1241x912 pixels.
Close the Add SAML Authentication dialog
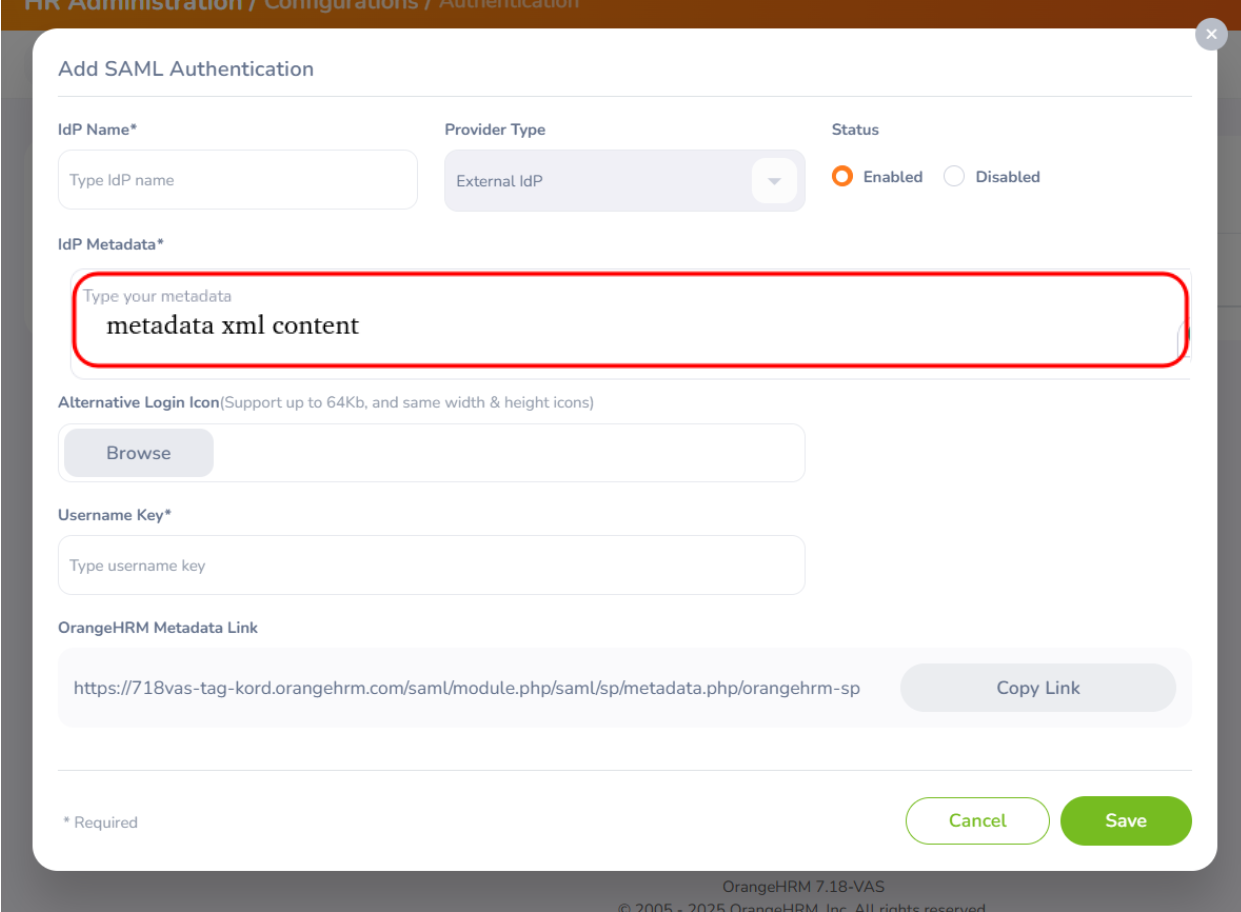click(1211, 34)
